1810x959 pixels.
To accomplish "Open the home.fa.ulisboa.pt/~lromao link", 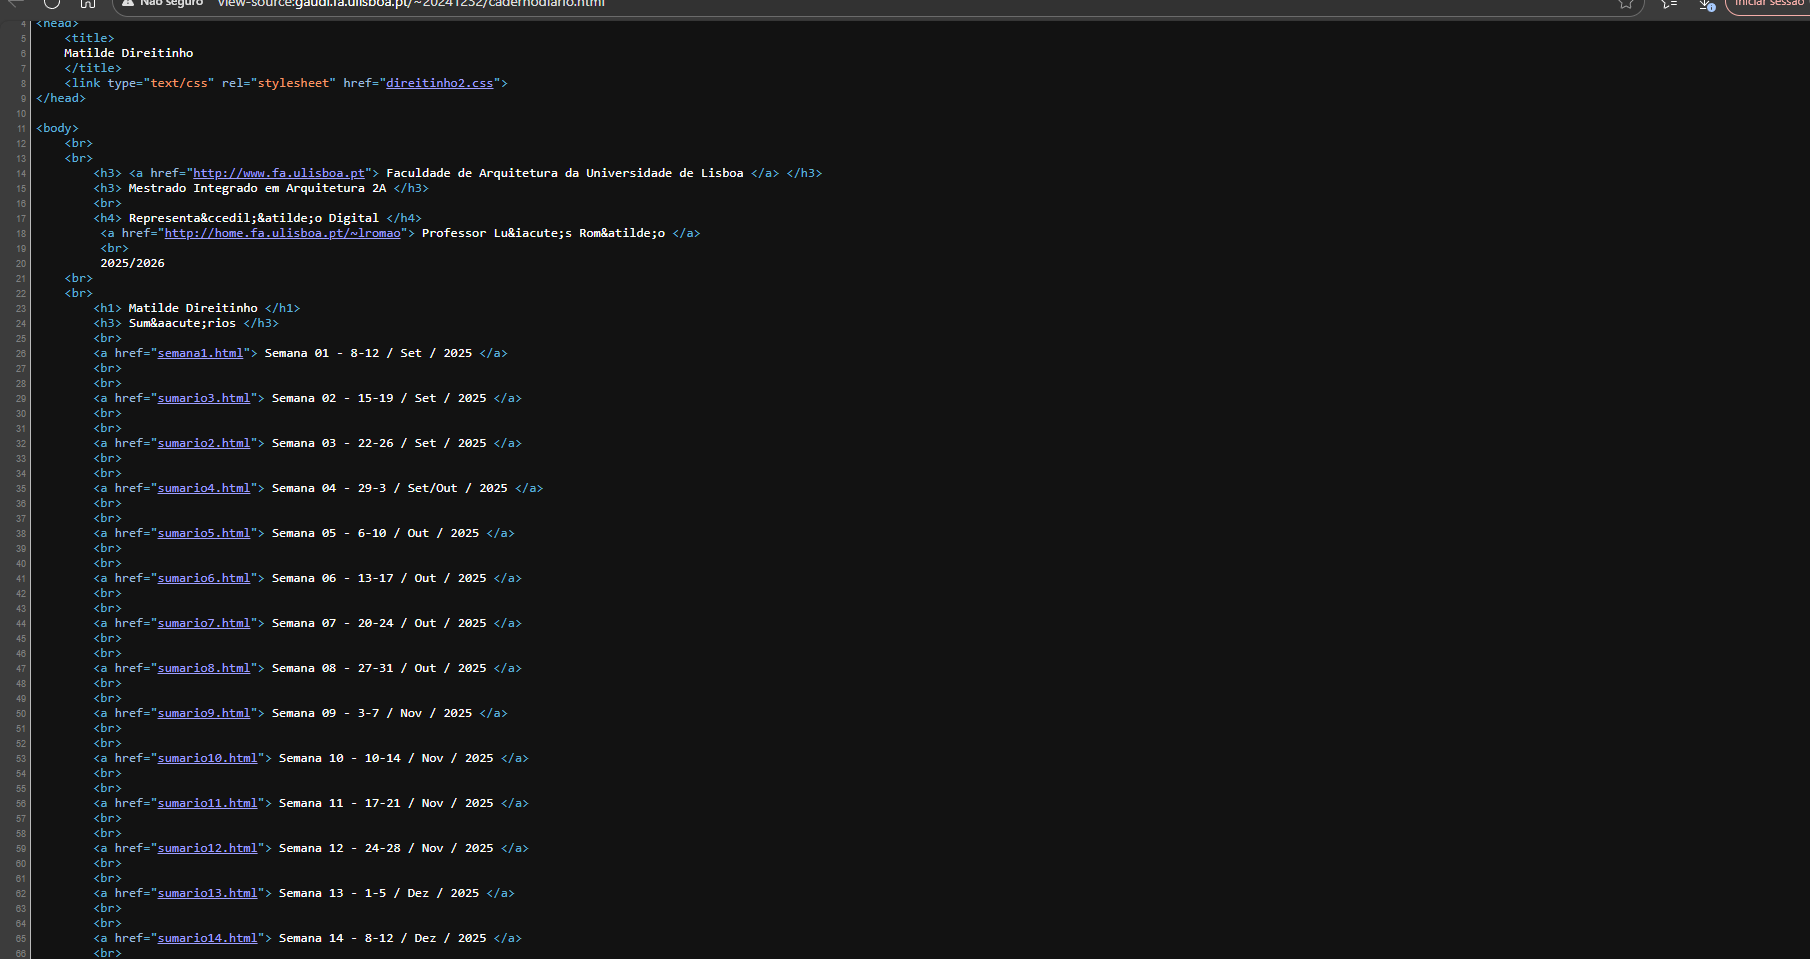I will (282, 233).
